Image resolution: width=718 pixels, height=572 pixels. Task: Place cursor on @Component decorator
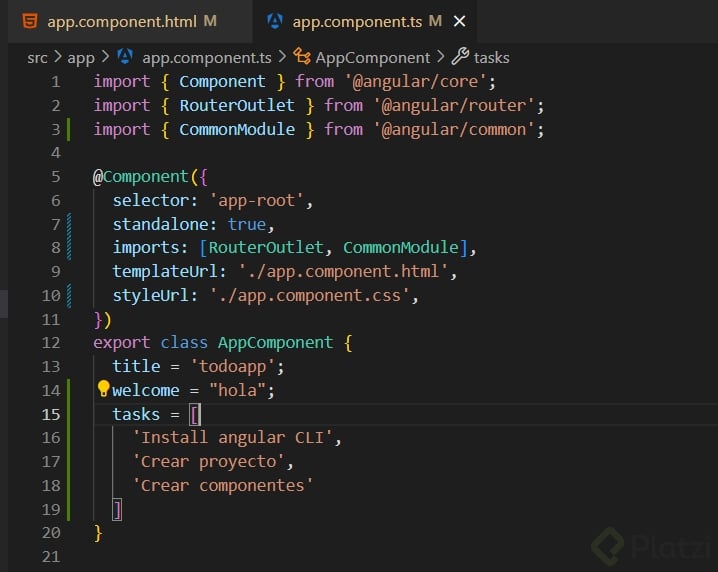click(x=141, y=177)
